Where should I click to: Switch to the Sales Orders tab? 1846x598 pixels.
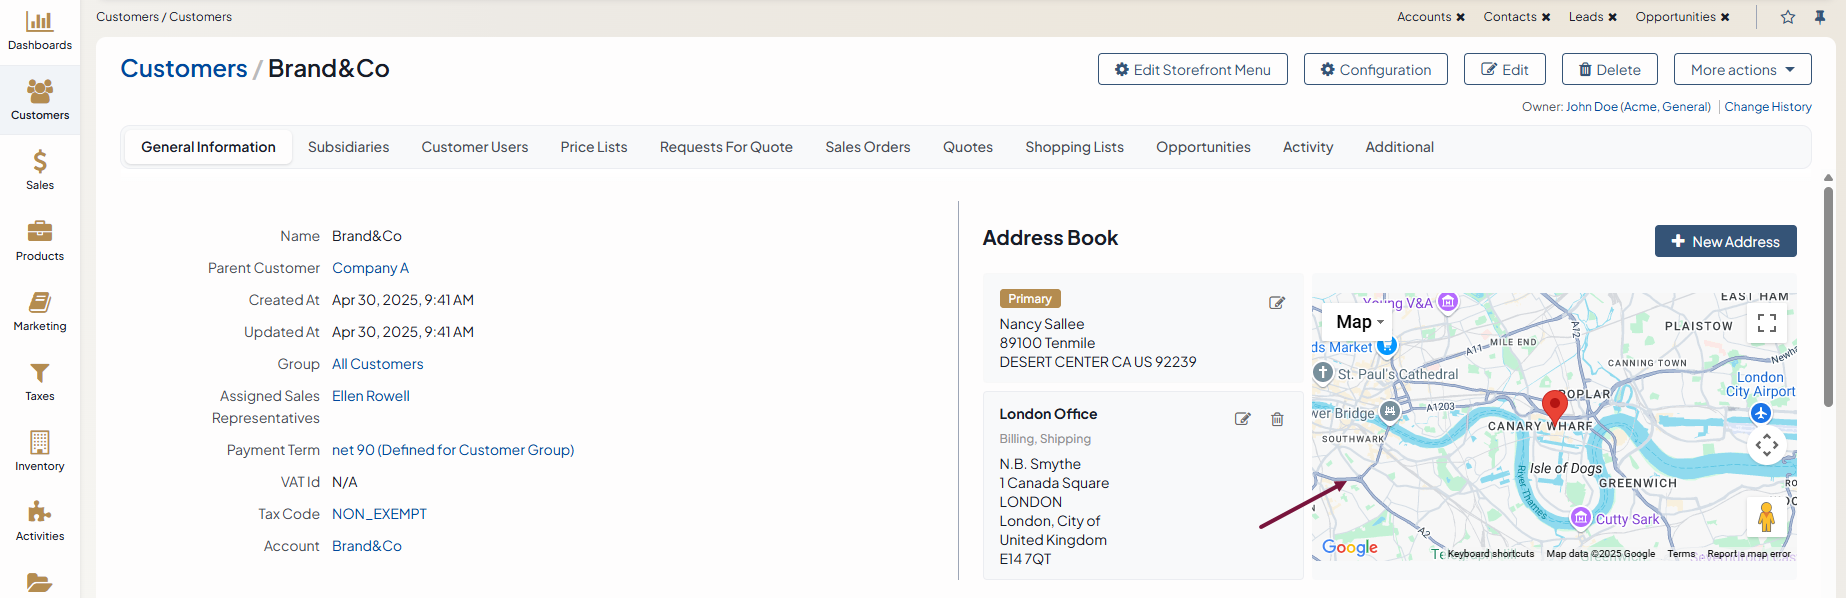click(867, 147)
